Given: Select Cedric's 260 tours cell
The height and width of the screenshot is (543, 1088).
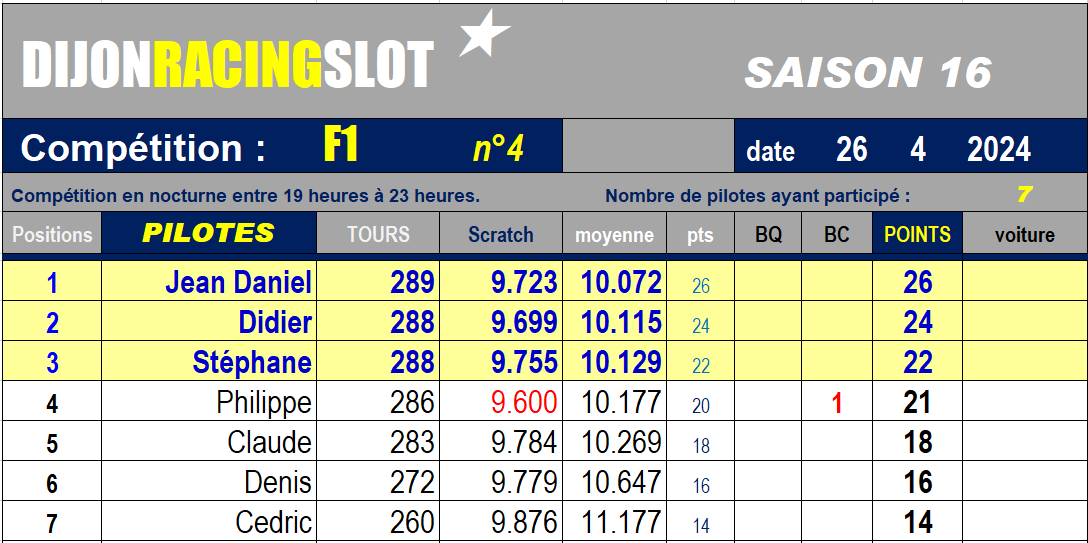Looking at the screenshot, I should pyautogui.click(x=378, y=522).
